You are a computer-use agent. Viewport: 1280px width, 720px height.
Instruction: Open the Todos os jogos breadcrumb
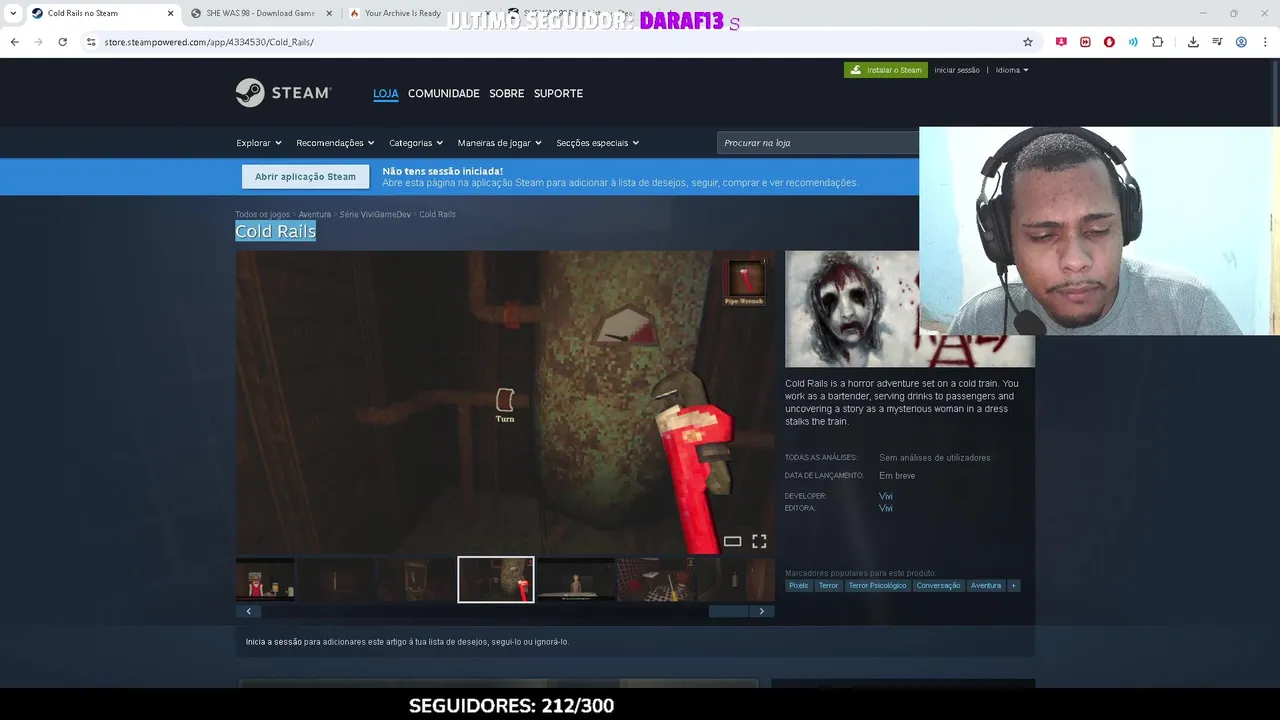(262, 214)
